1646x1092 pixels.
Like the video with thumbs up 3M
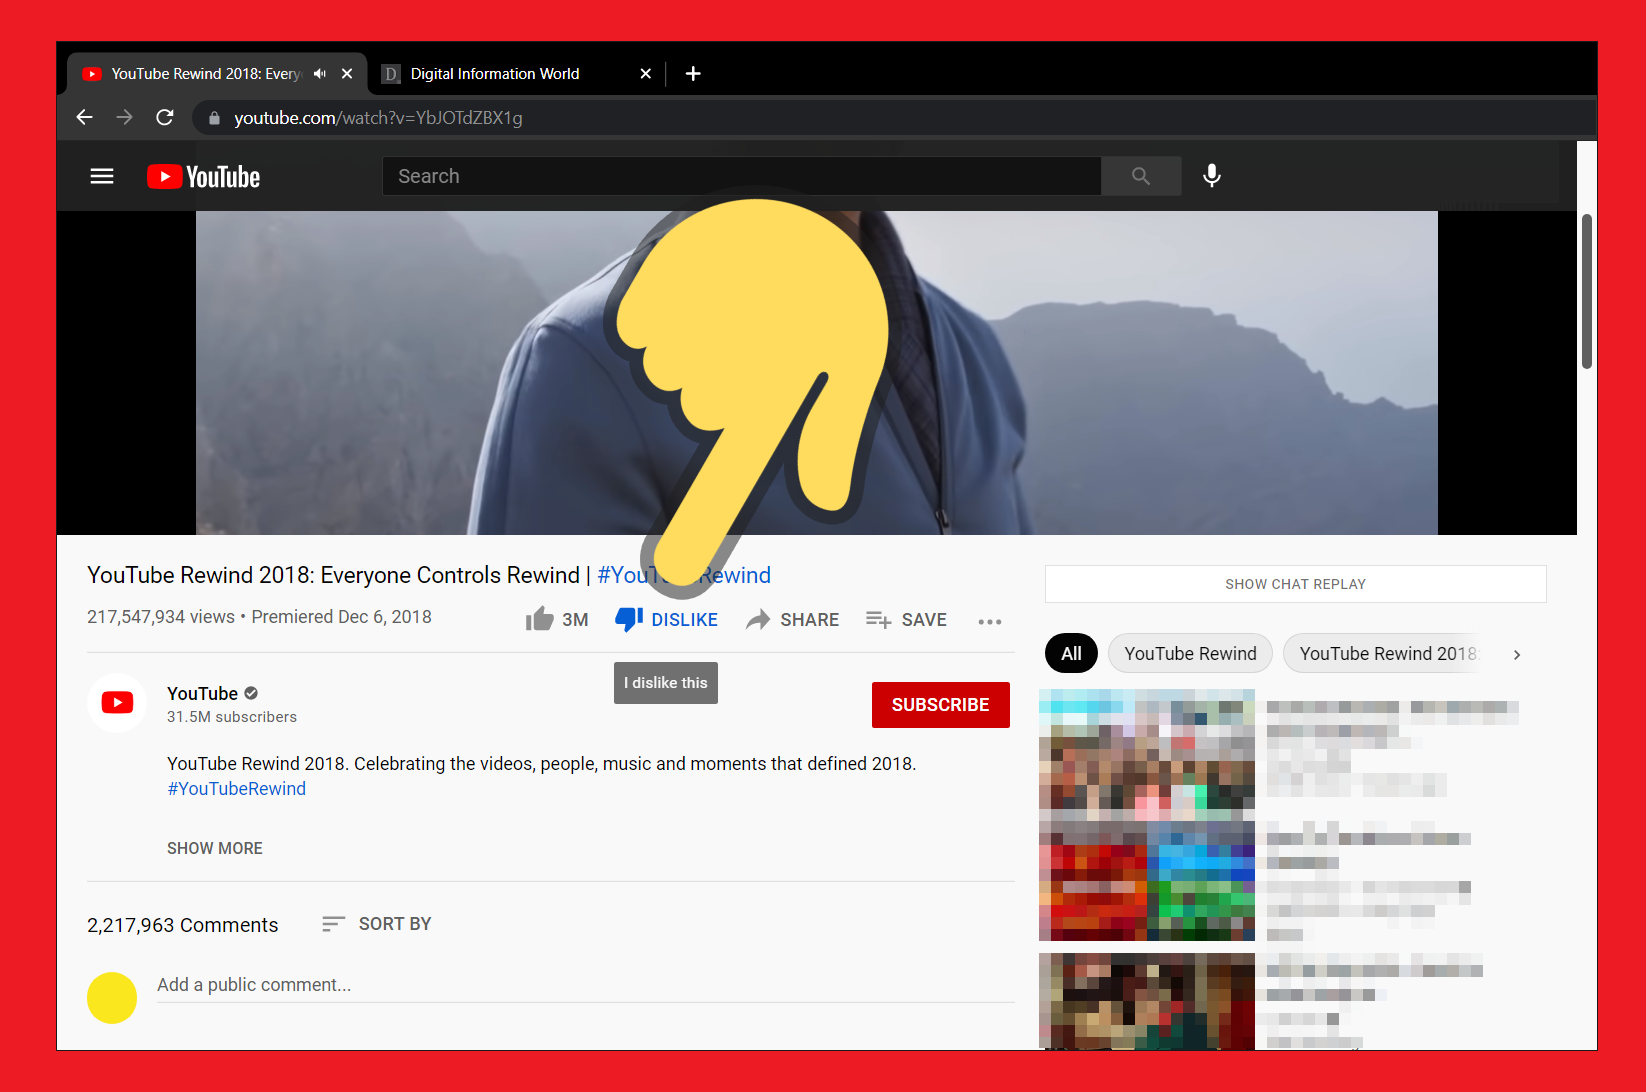click(557, 620)
